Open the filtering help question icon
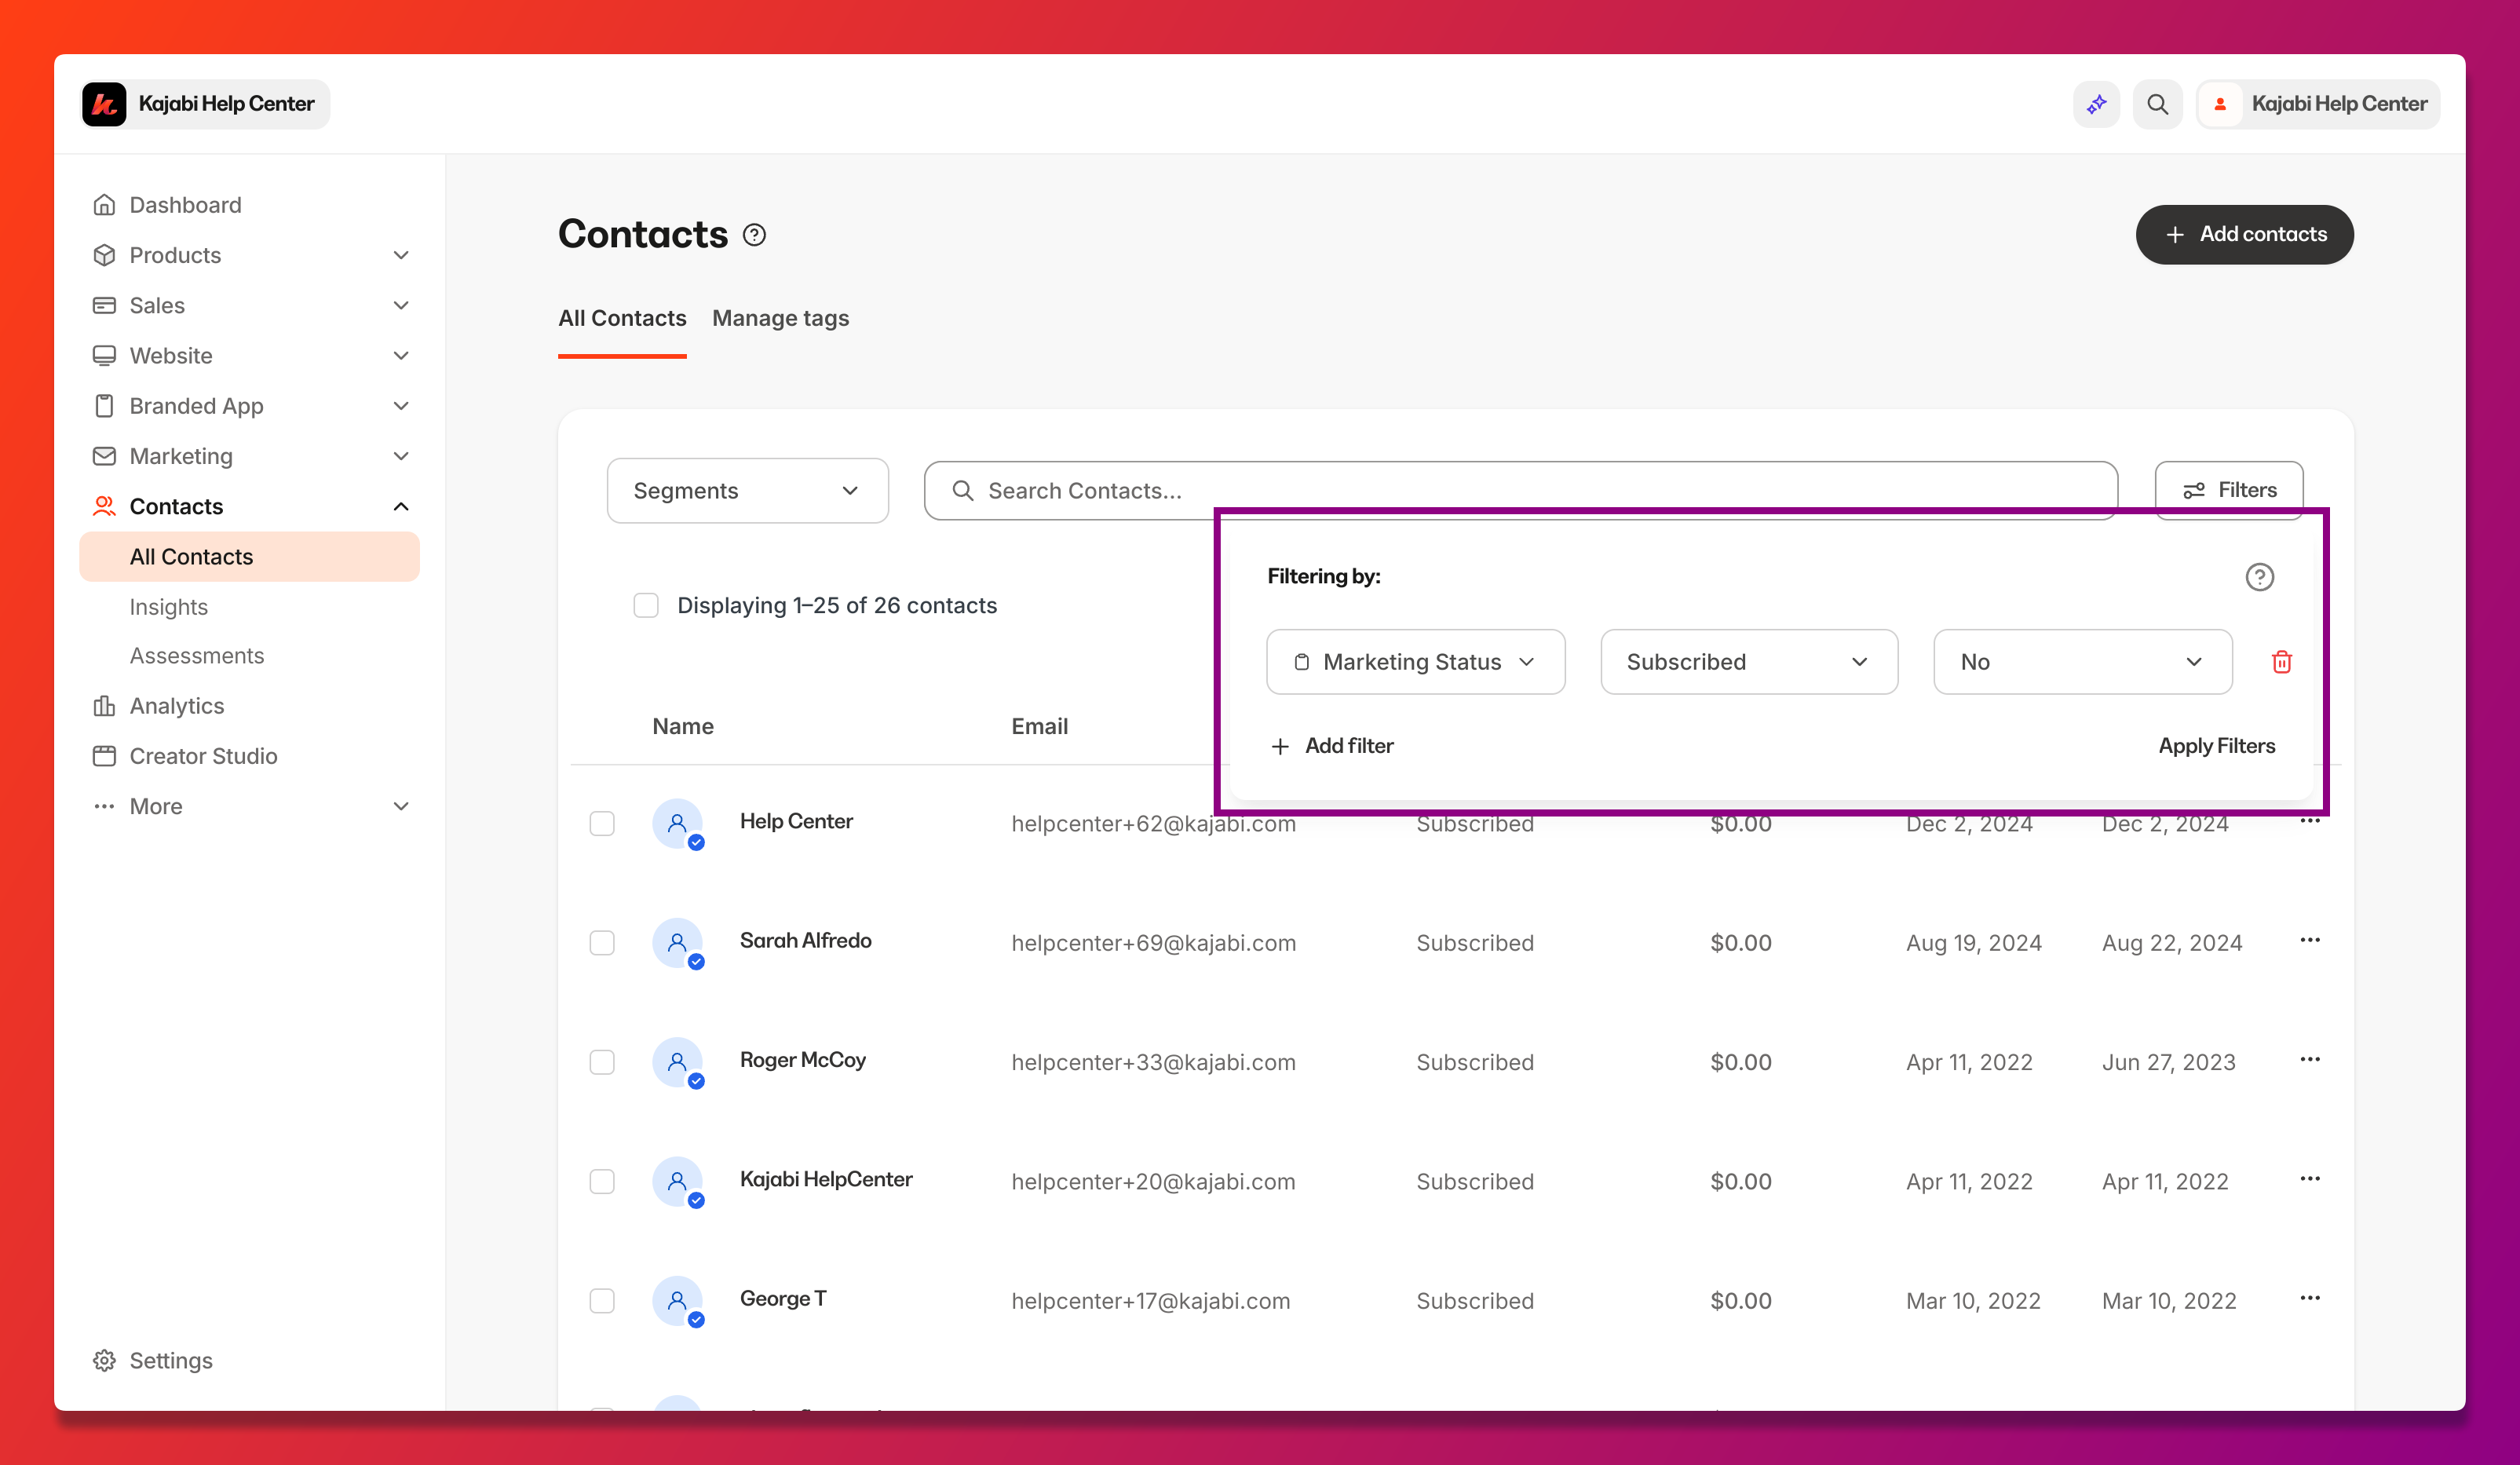2520x1465 pixels. coord(2259,577)
